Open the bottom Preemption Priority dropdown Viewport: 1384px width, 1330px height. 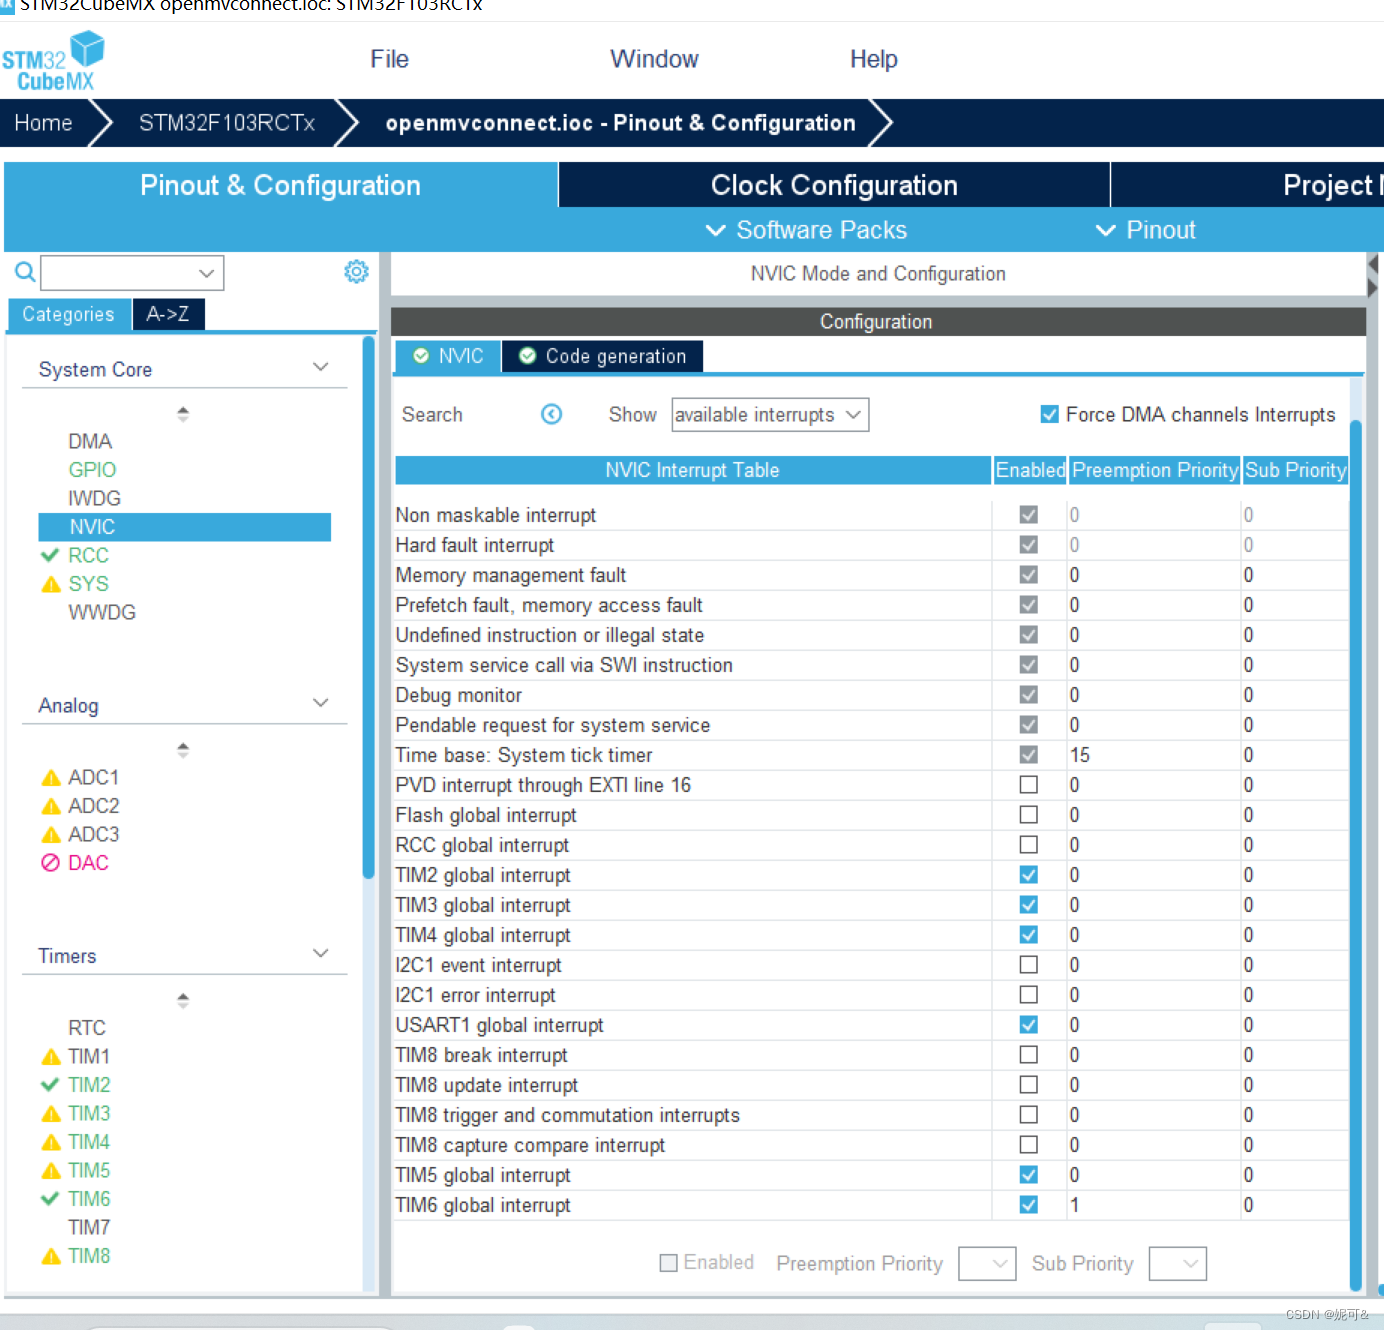click(x=987, y=1263)
